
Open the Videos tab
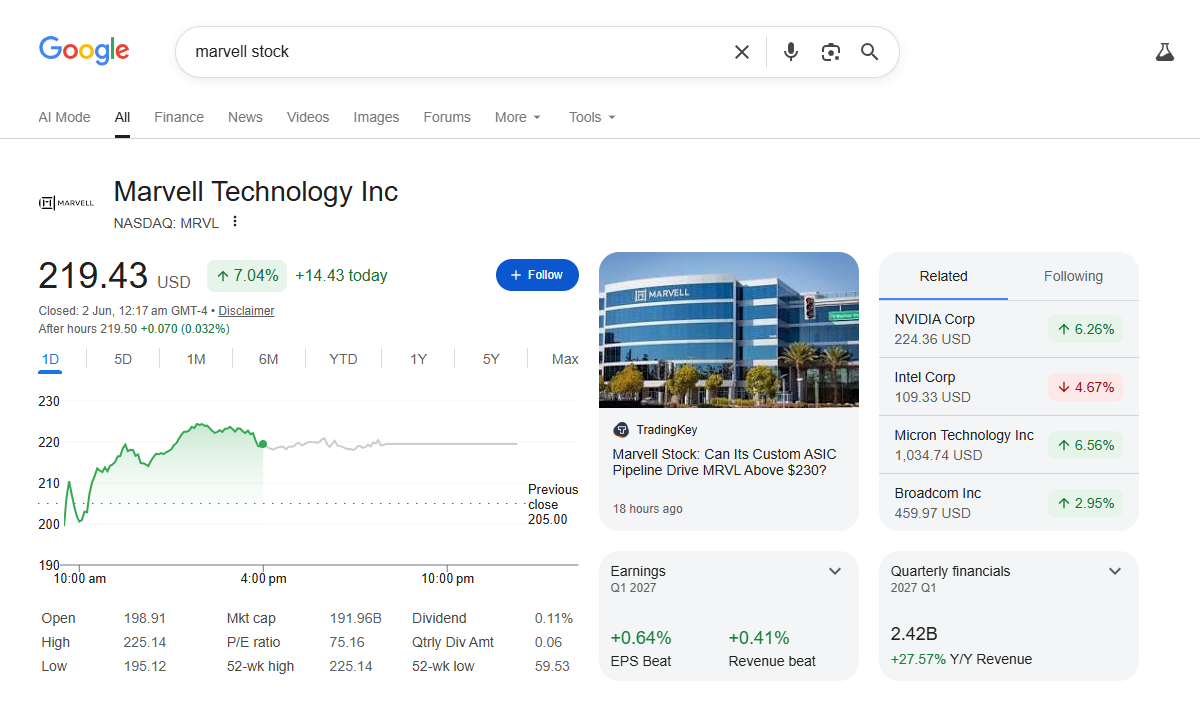pyautogui.click(x=308, y=117)
